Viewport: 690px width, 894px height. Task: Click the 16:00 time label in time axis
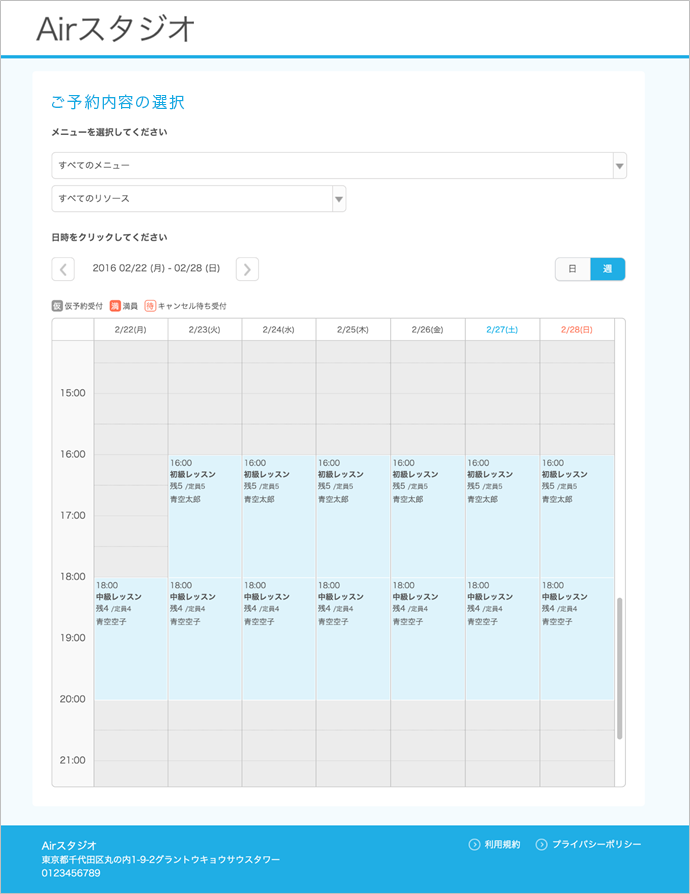pos(72,454)
